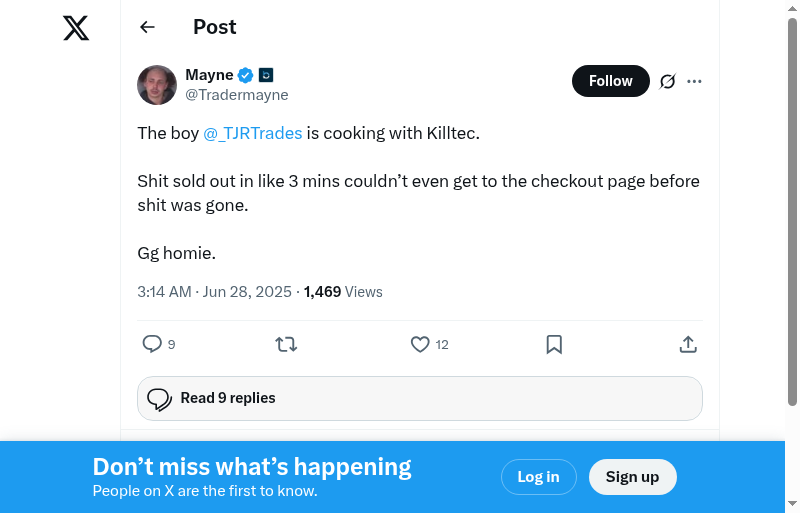Click the Grok icon beside Follow

click(x=668, y=81)
